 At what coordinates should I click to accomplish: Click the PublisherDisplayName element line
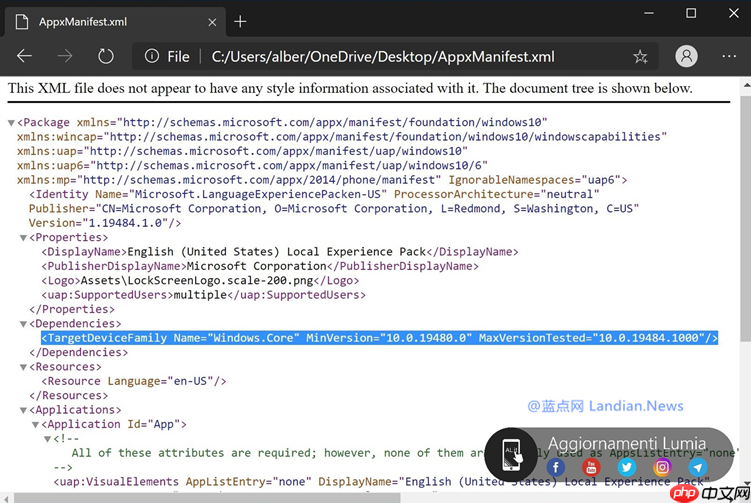pos(260,266)
